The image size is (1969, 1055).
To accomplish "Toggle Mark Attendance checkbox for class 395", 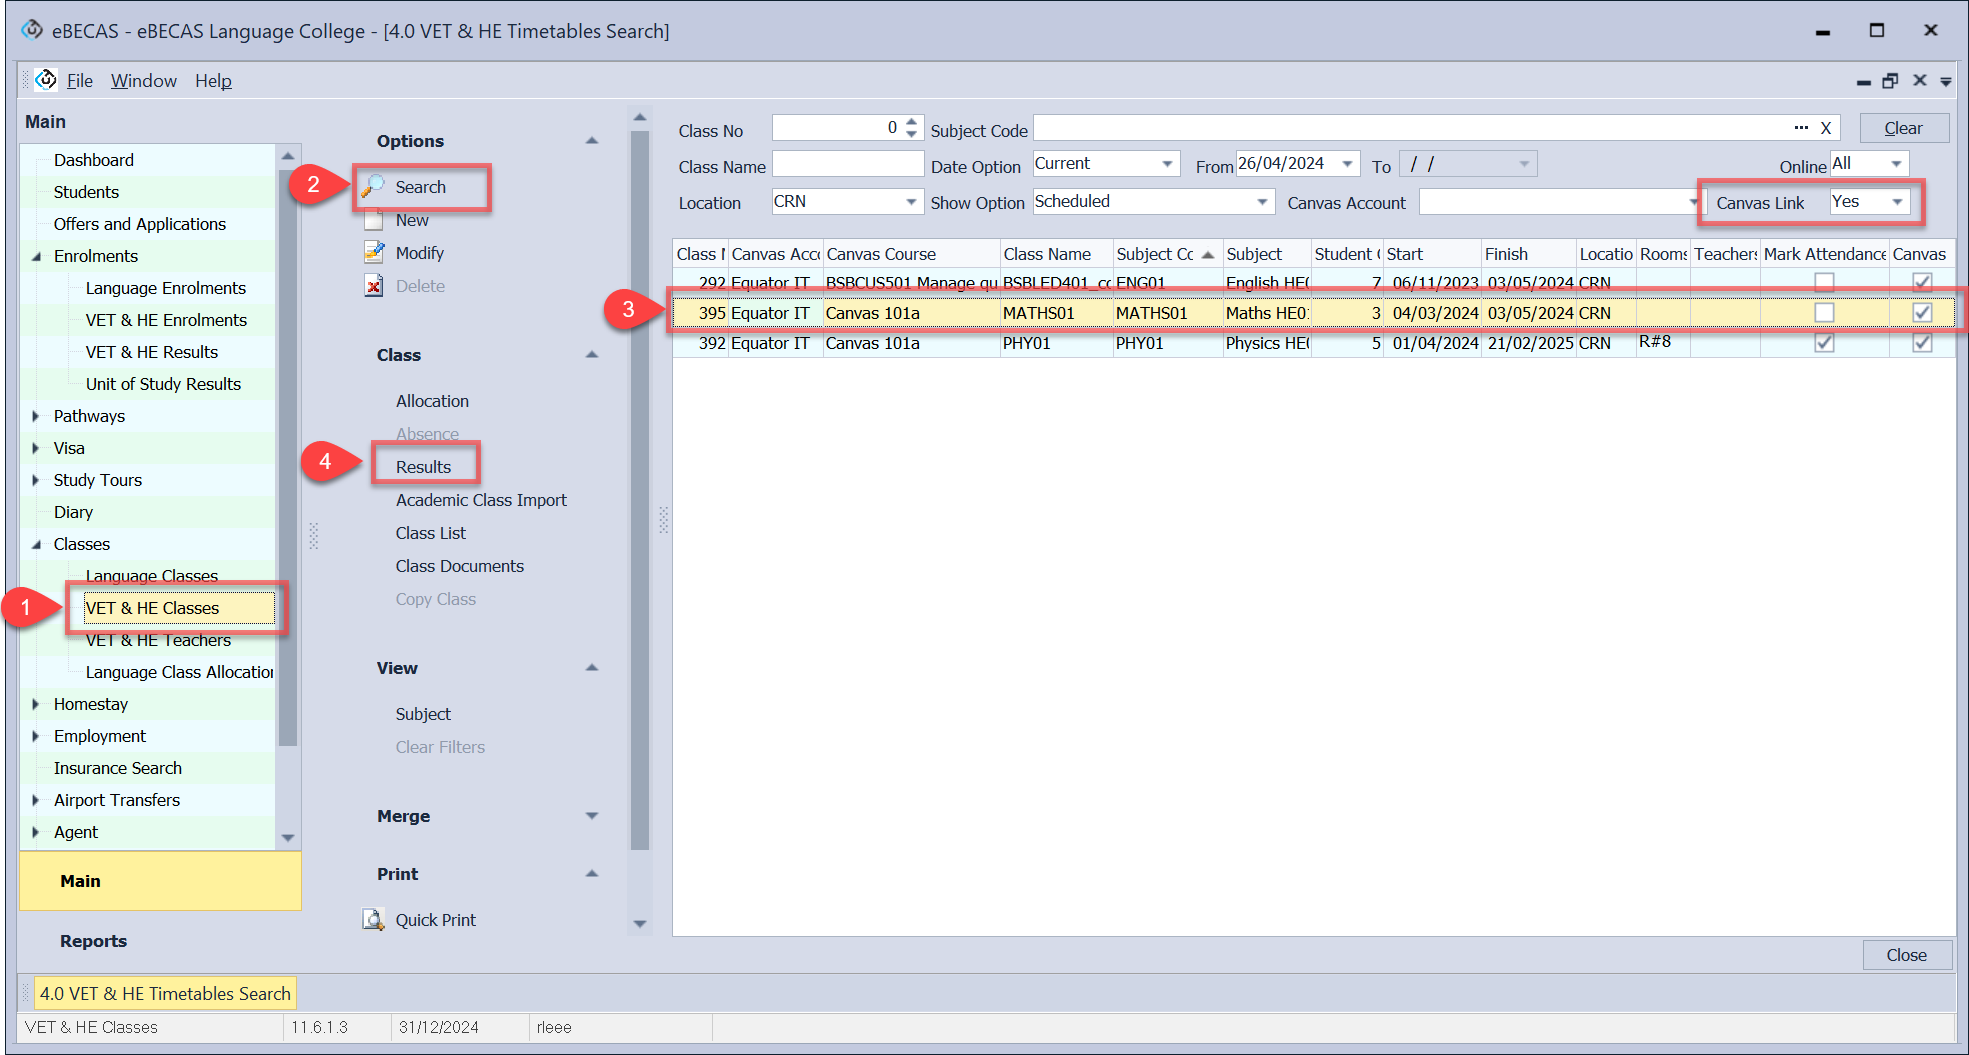I will (x=1824, y=313).
